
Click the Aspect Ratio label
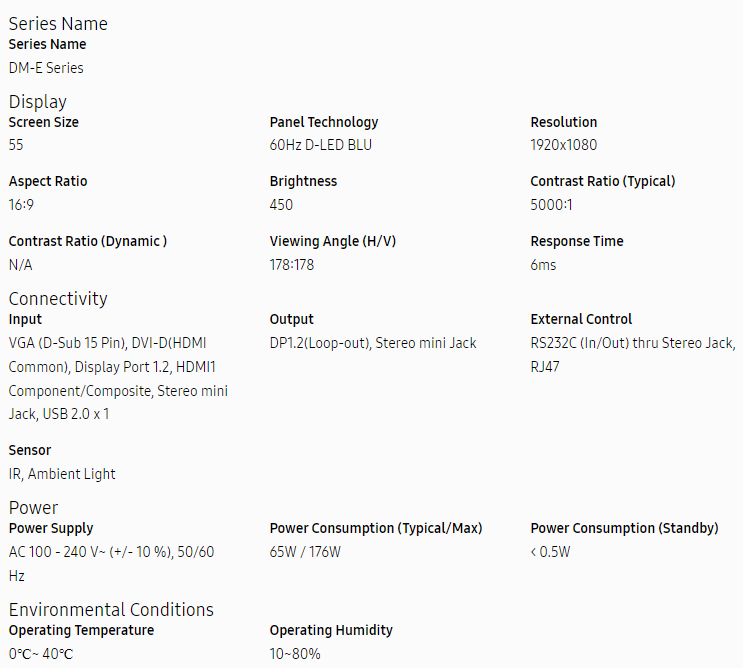pos(48,181)
